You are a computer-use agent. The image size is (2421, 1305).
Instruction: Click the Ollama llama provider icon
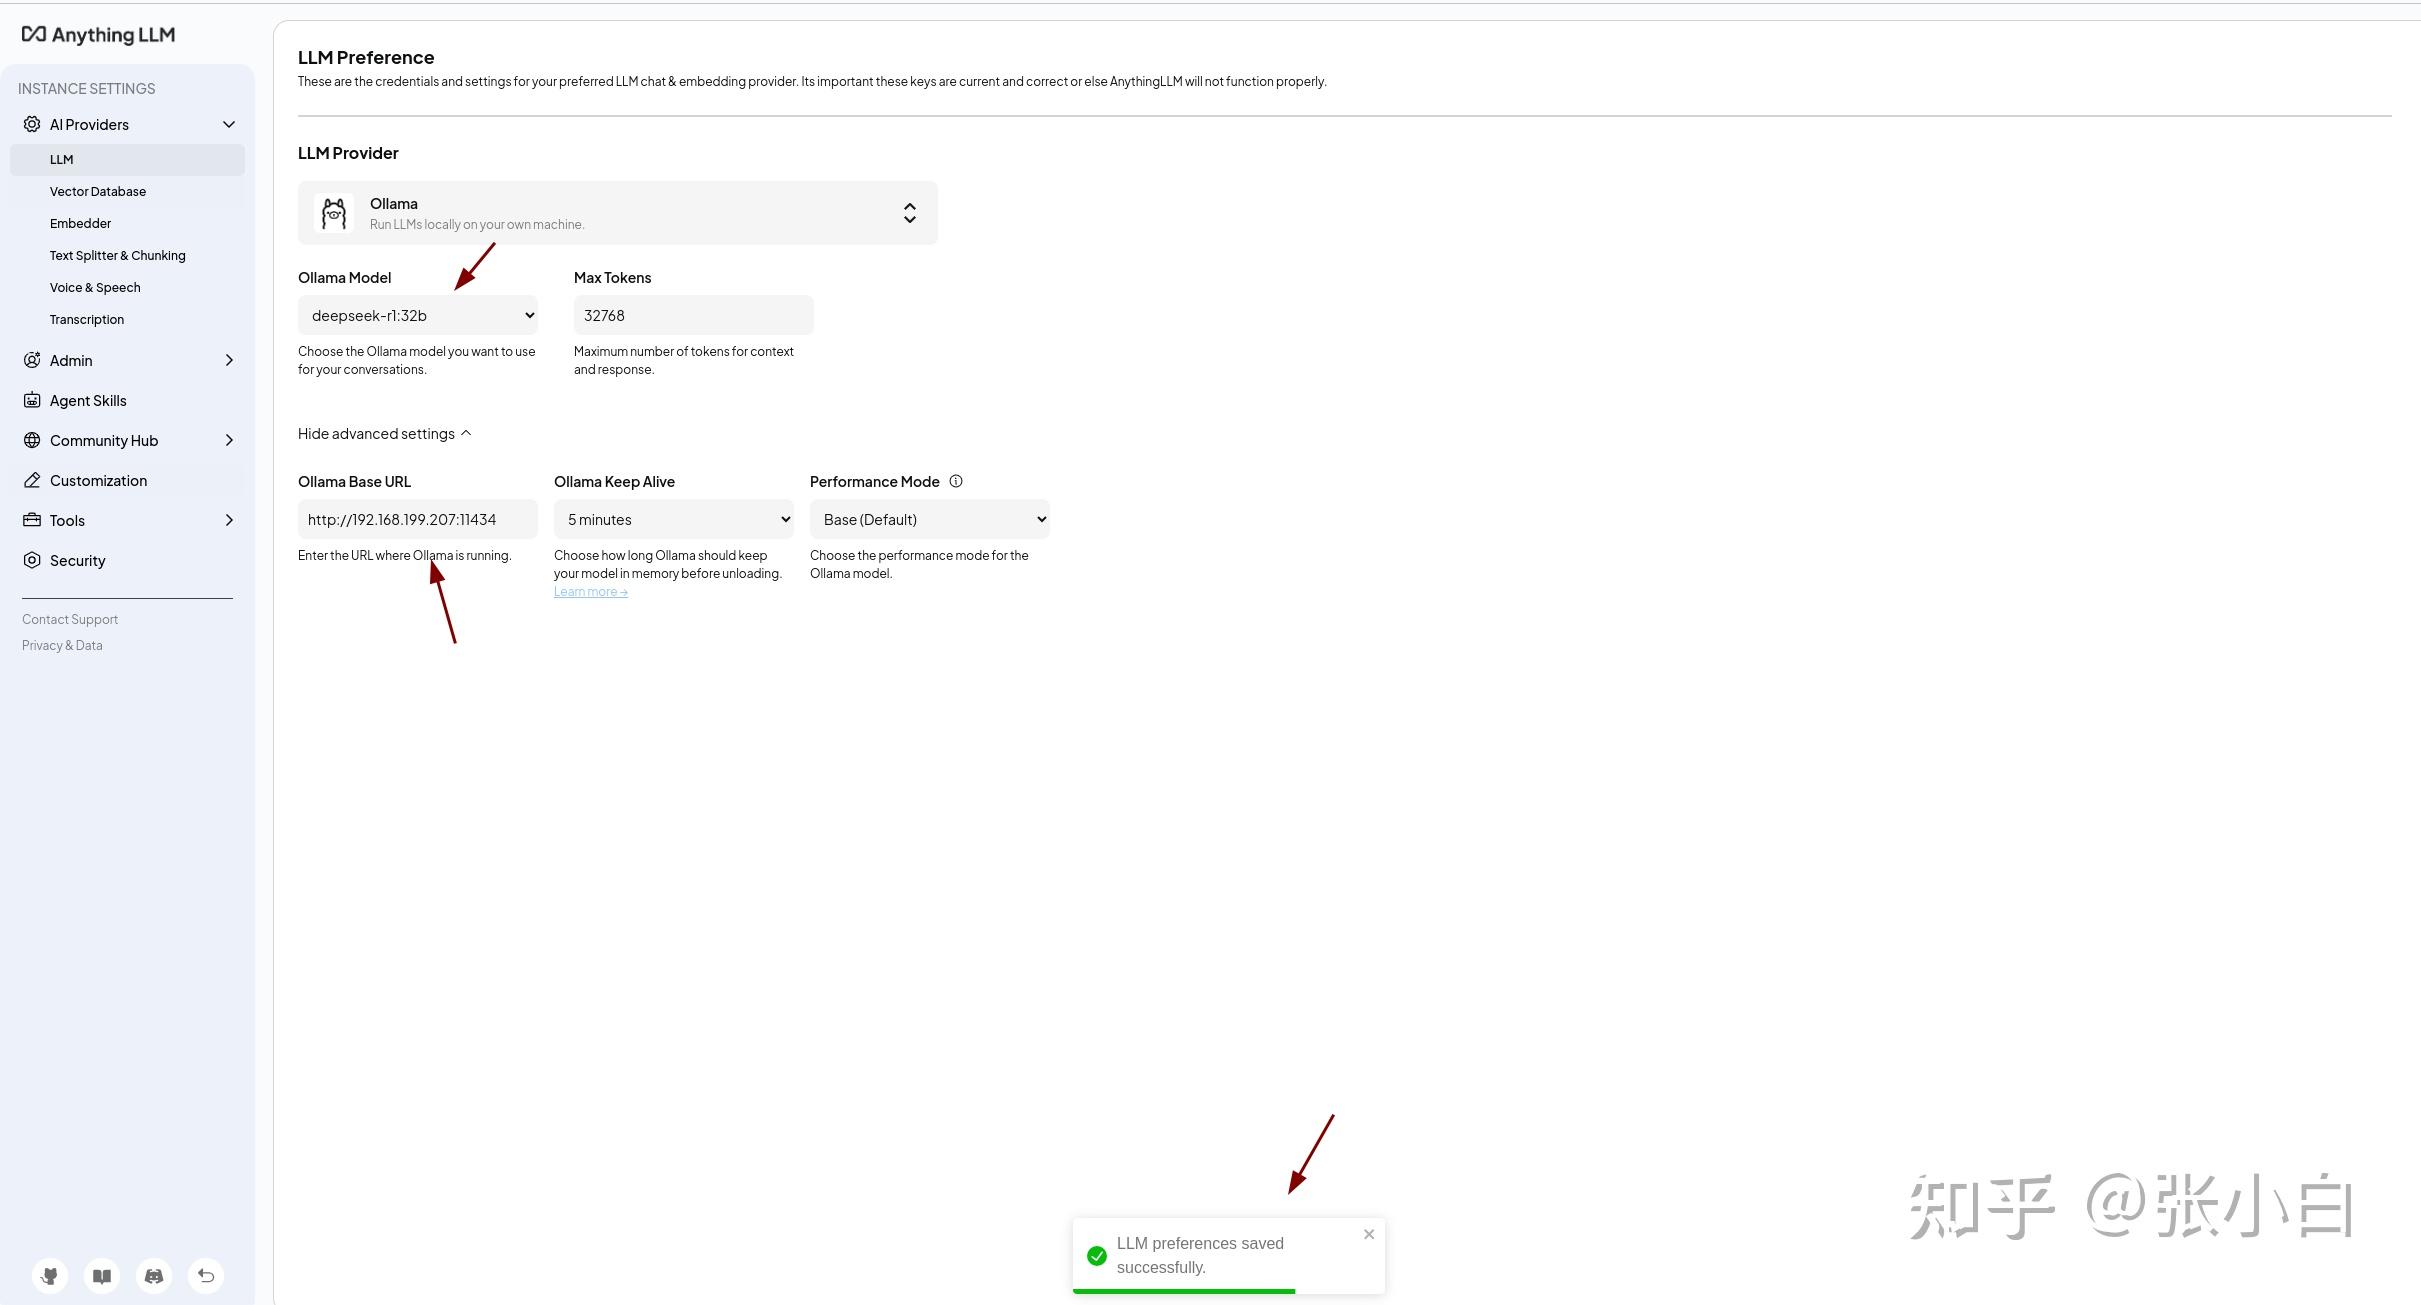coord(334,213)
